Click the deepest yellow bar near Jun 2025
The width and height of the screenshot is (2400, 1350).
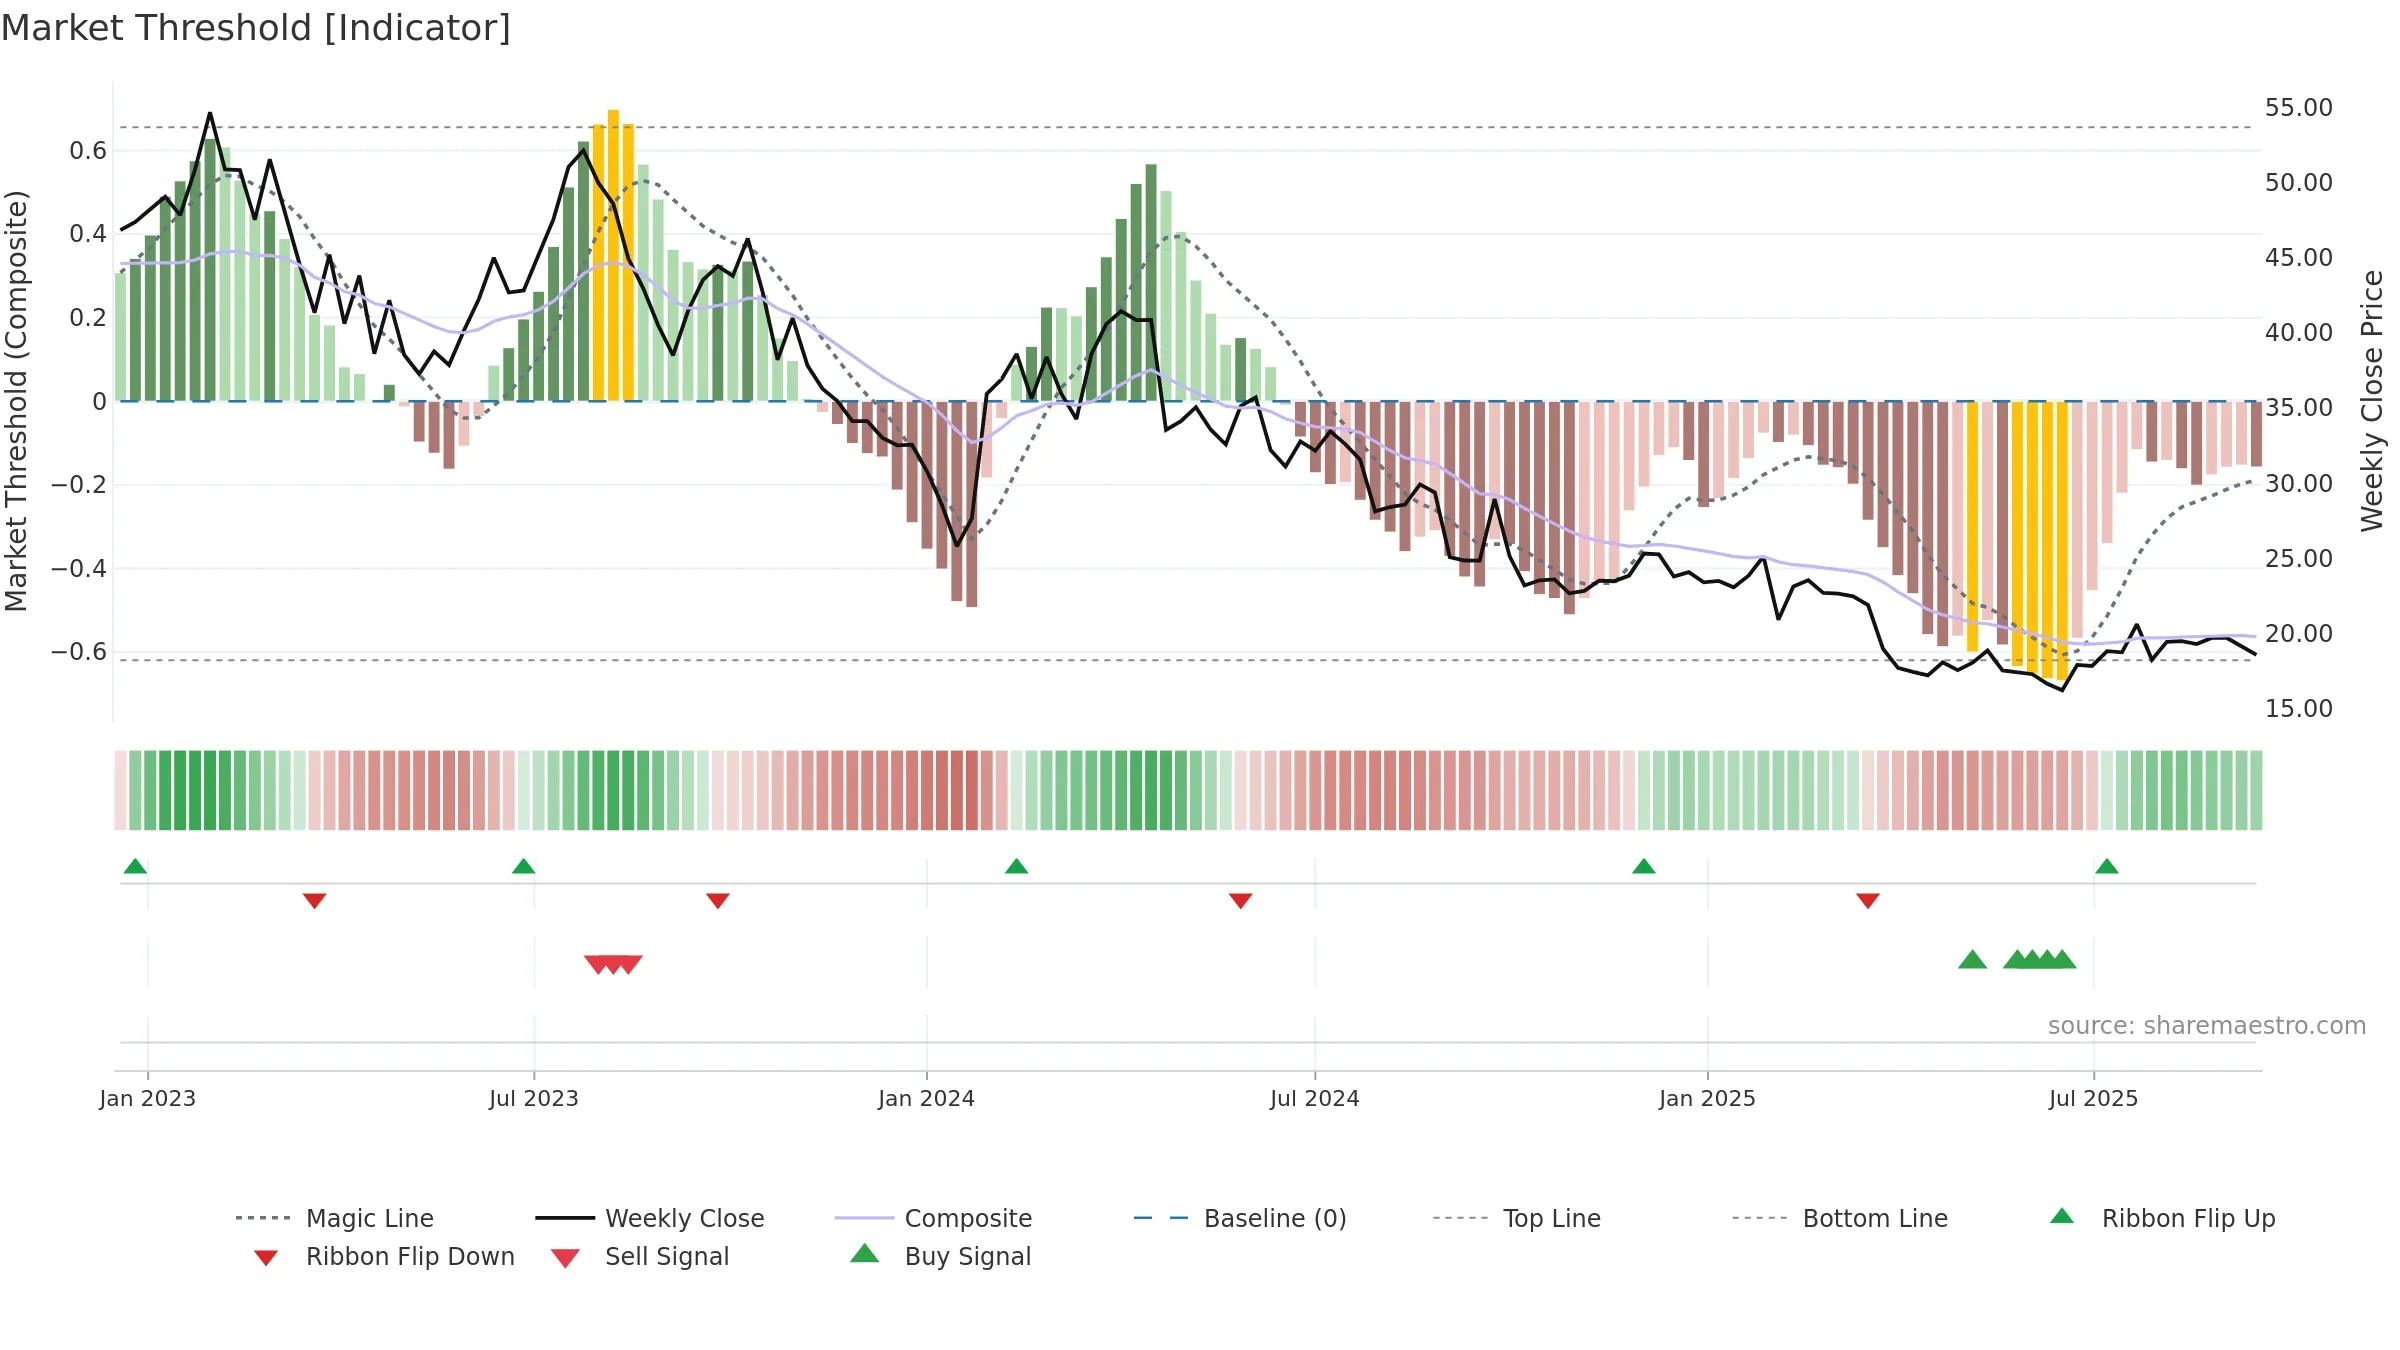pos(2062,541)
